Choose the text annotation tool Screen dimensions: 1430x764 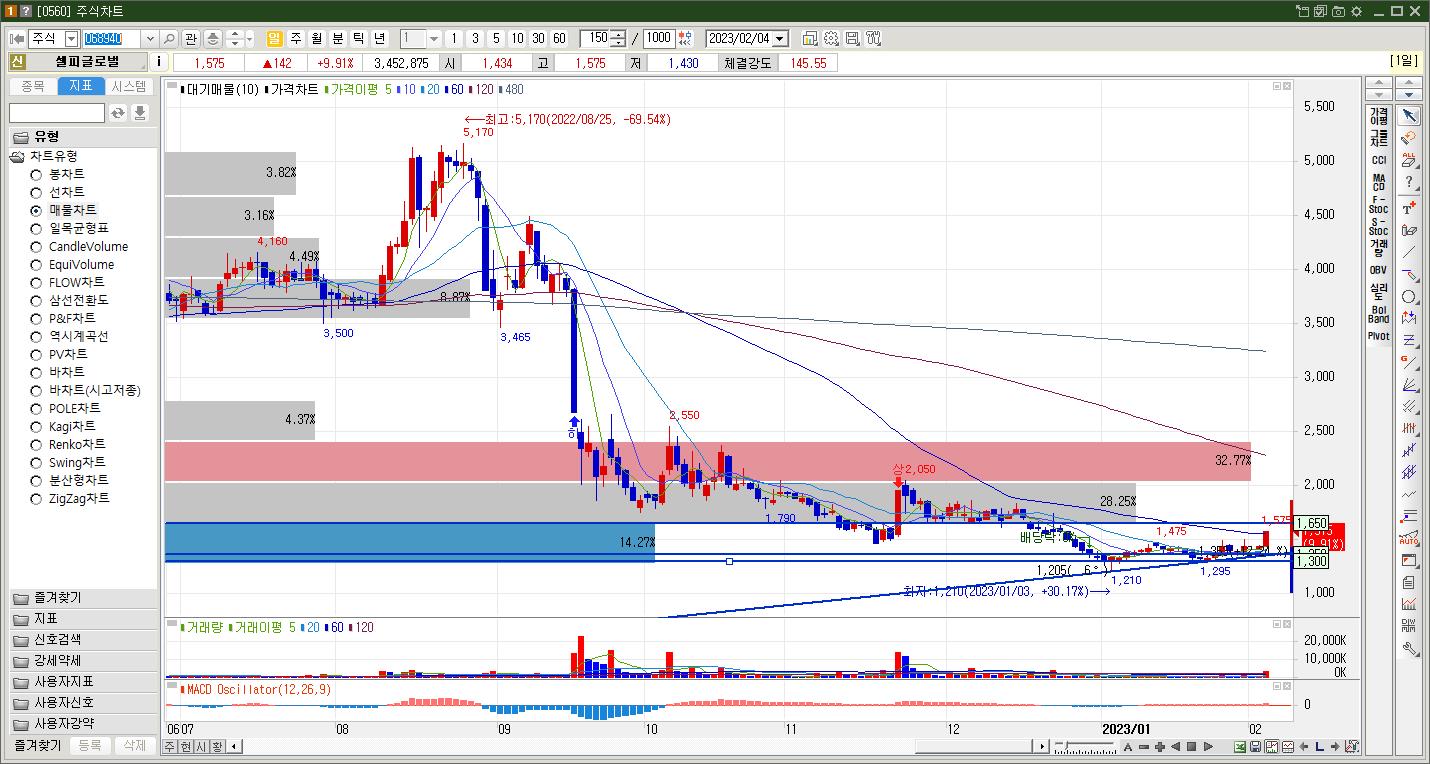coord(1409,207)
